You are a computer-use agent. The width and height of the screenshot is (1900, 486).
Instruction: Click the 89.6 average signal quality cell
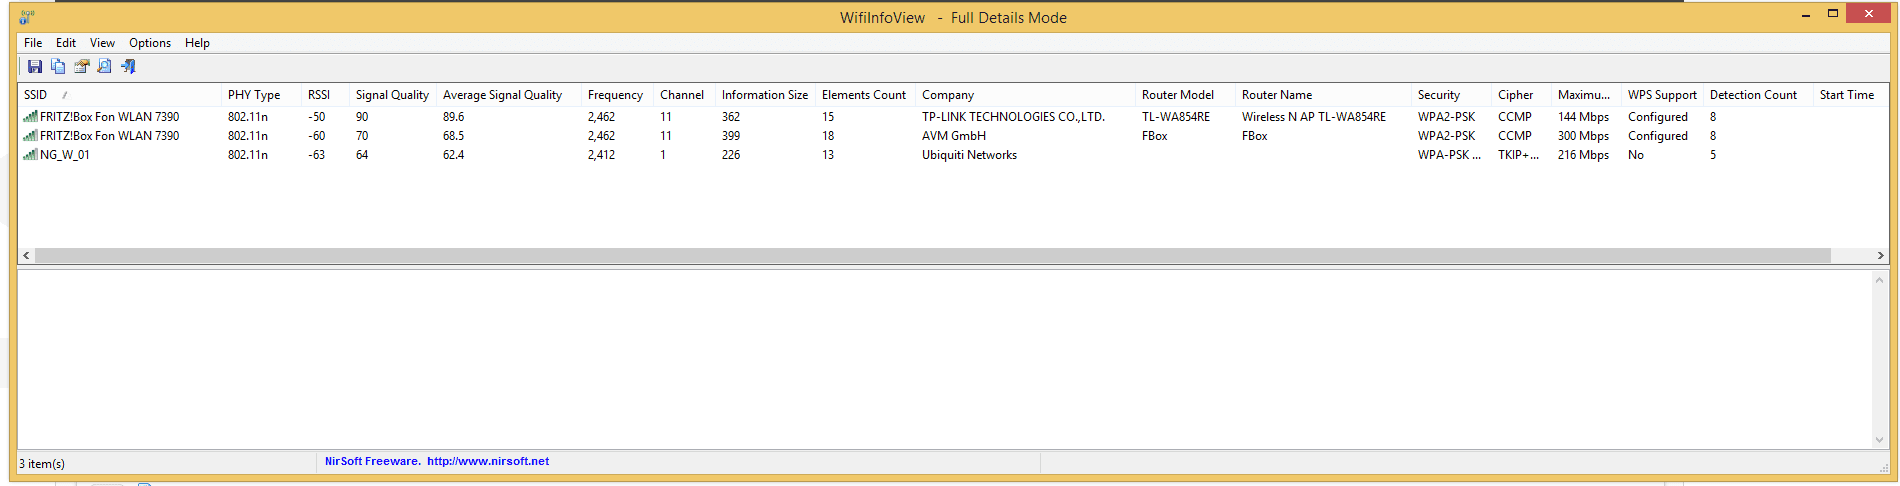point(453,117)
